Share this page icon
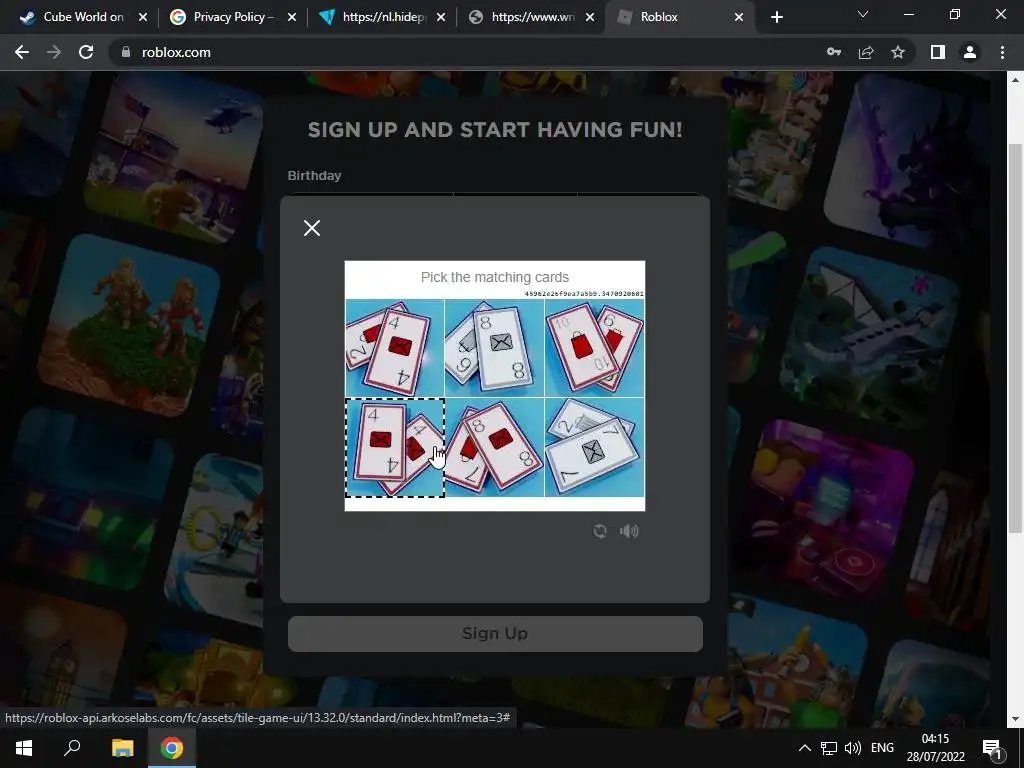 tap(866, 52)
